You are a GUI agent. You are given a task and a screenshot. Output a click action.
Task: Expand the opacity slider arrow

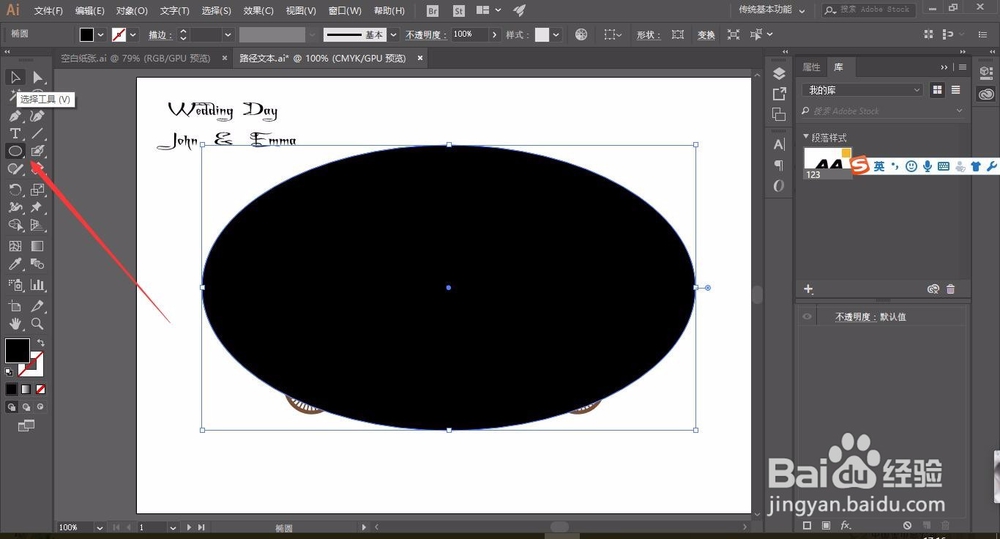(x=494, y=34)
